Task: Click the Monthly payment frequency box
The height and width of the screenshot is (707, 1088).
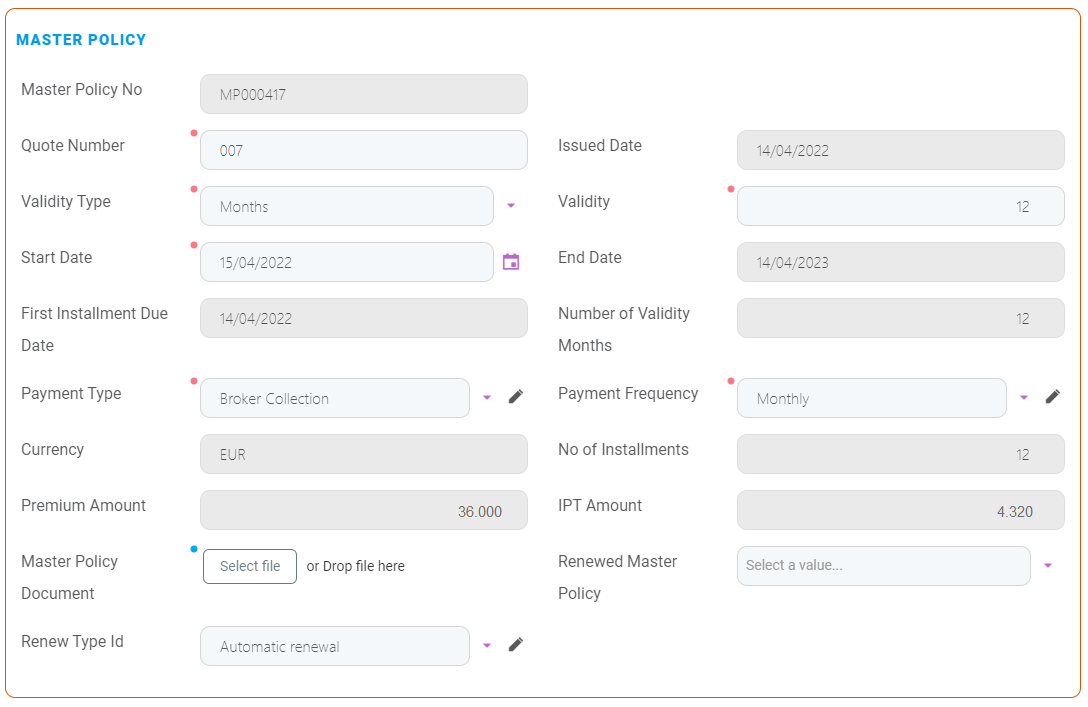Action: [x=871, y=398]
